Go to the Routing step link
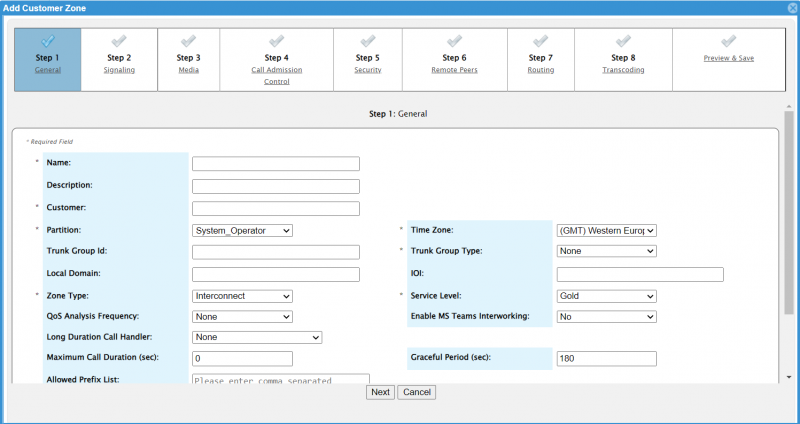The image size is (800, 424). (541, 70)
